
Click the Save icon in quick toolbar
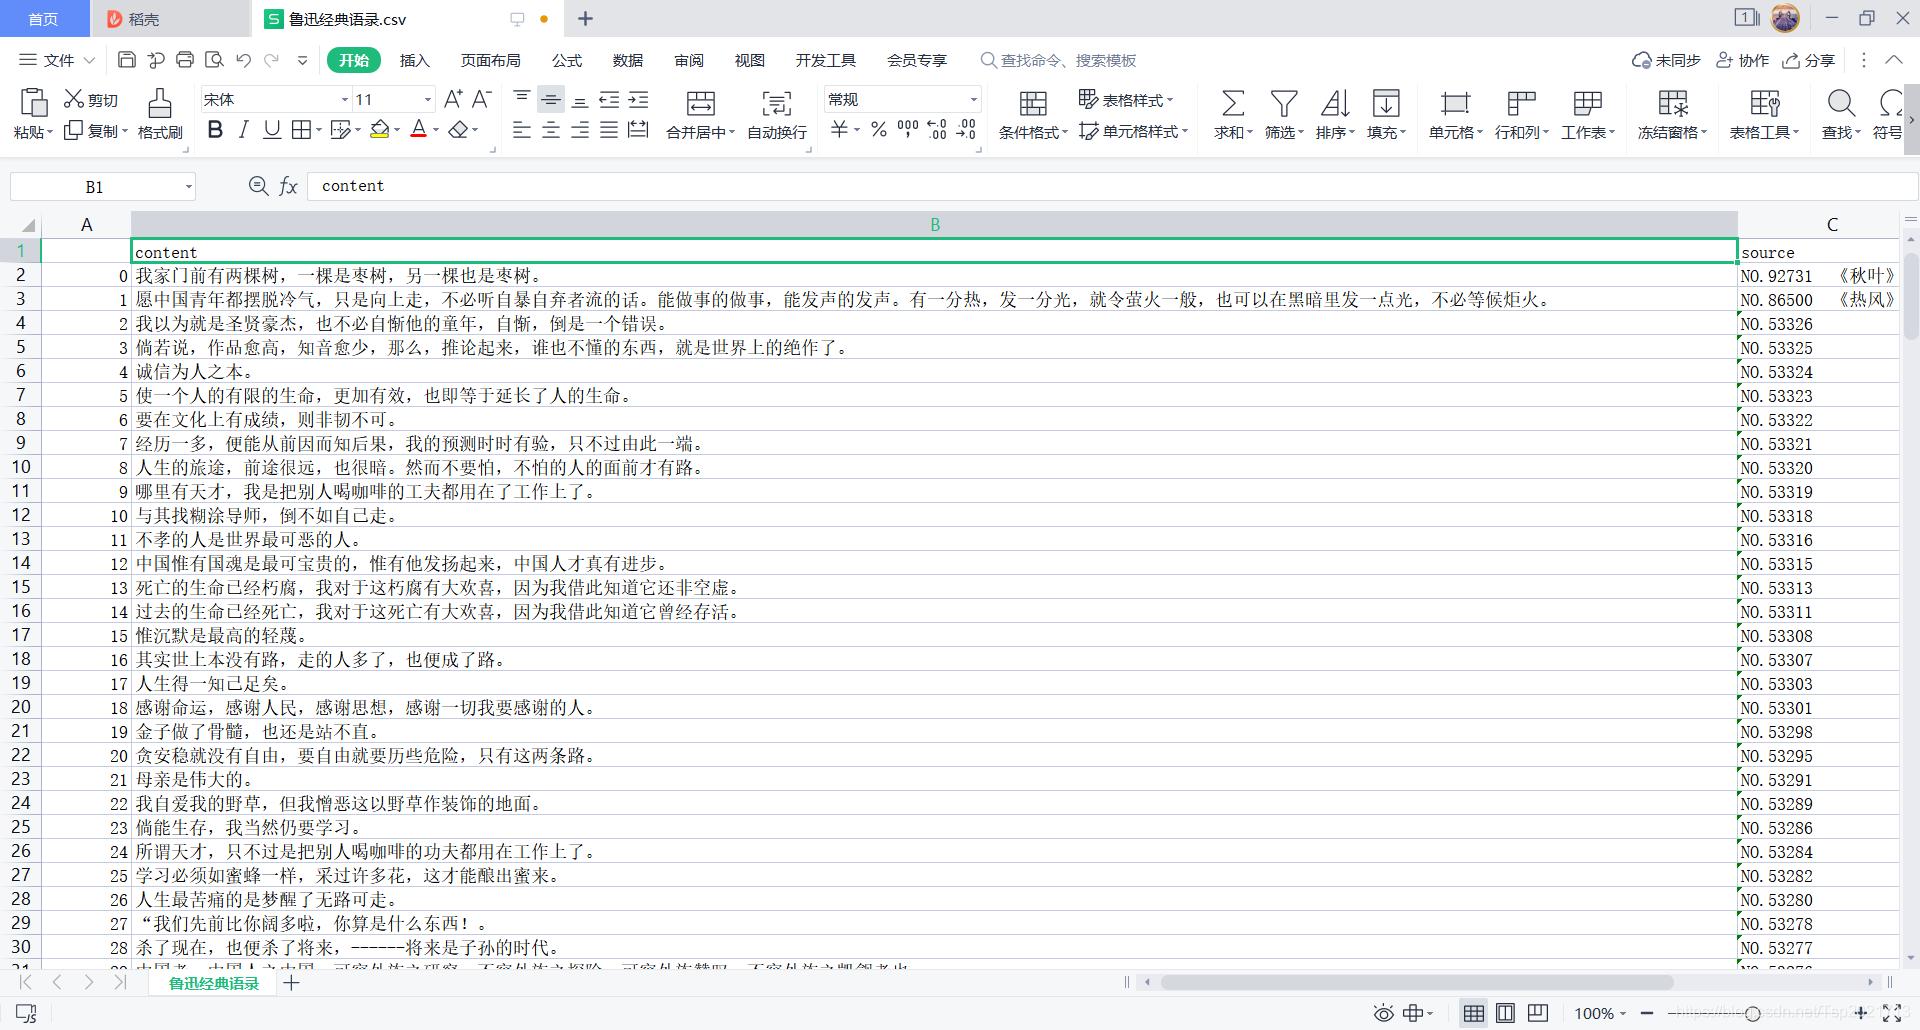pos(127,60)
